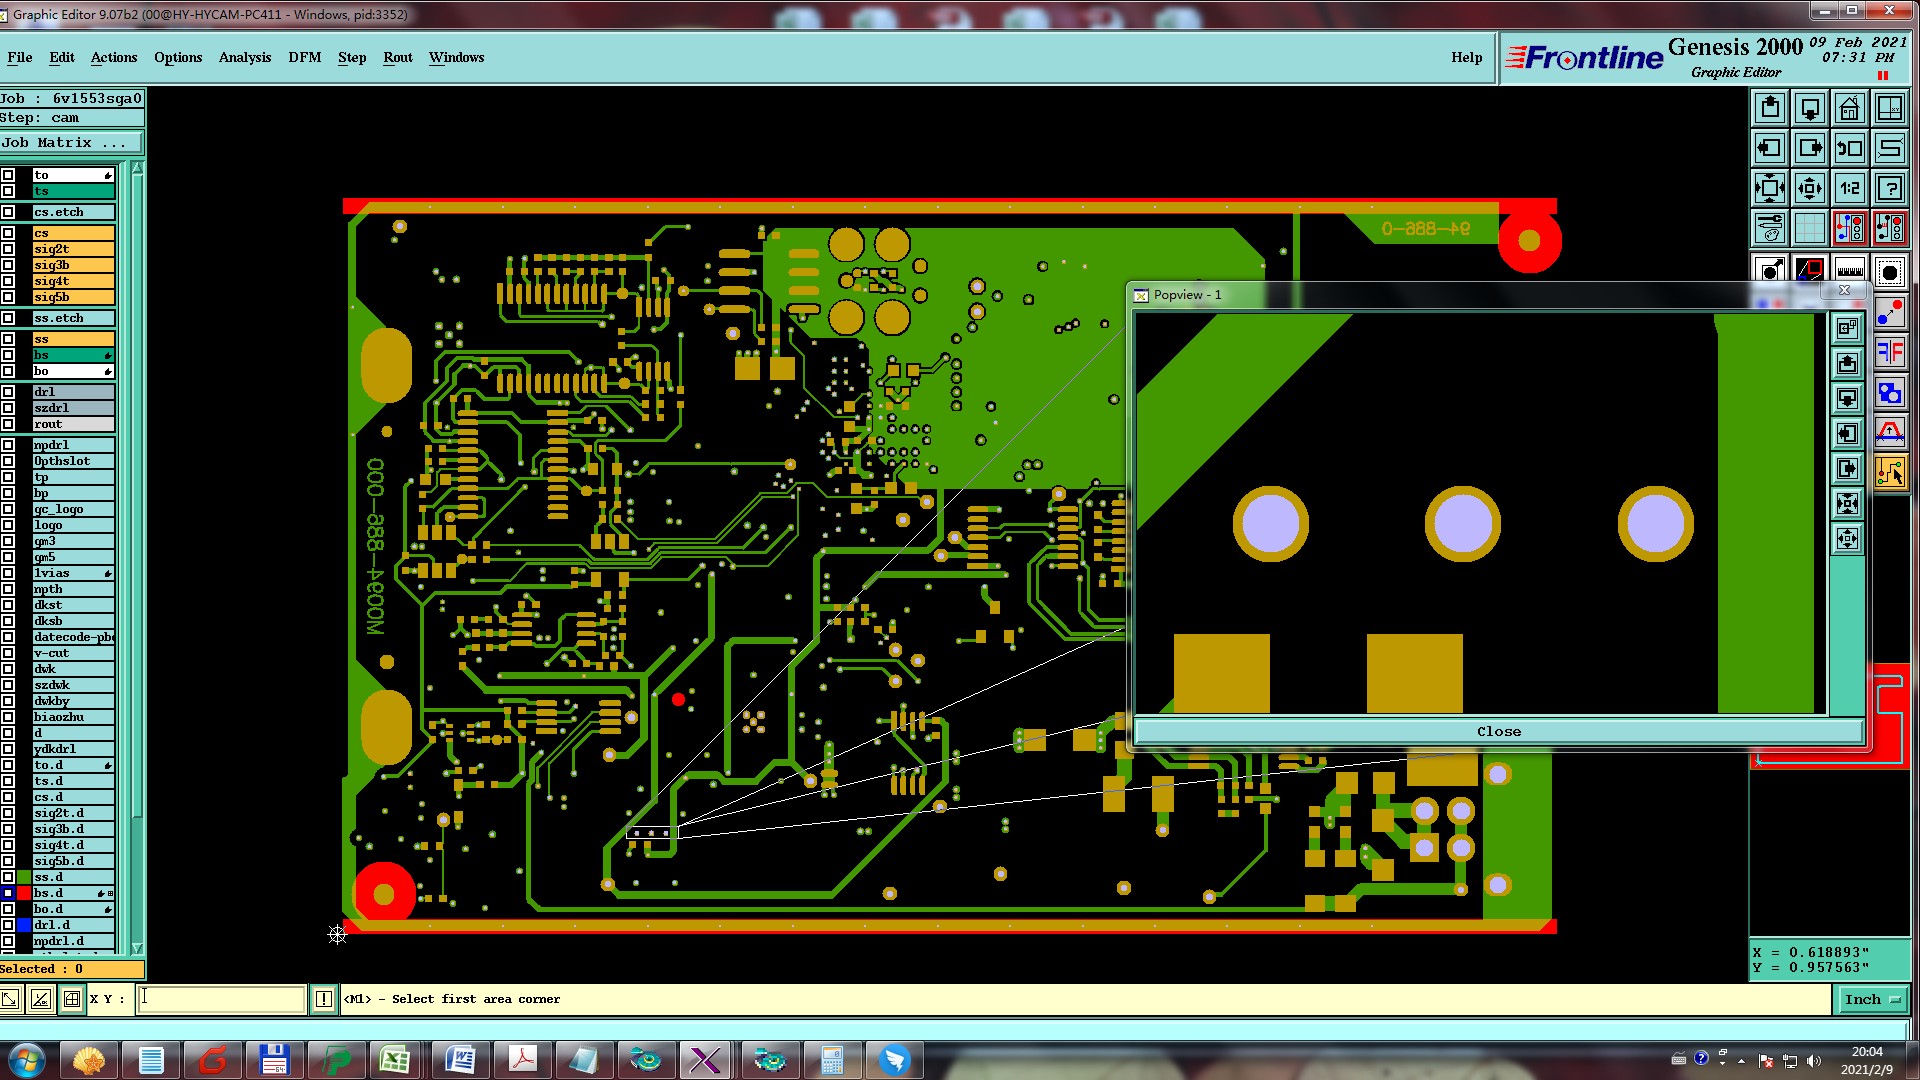1920x1080 pixels.
Task: Click the X Y coordinate input field
Action: [221, 998]
